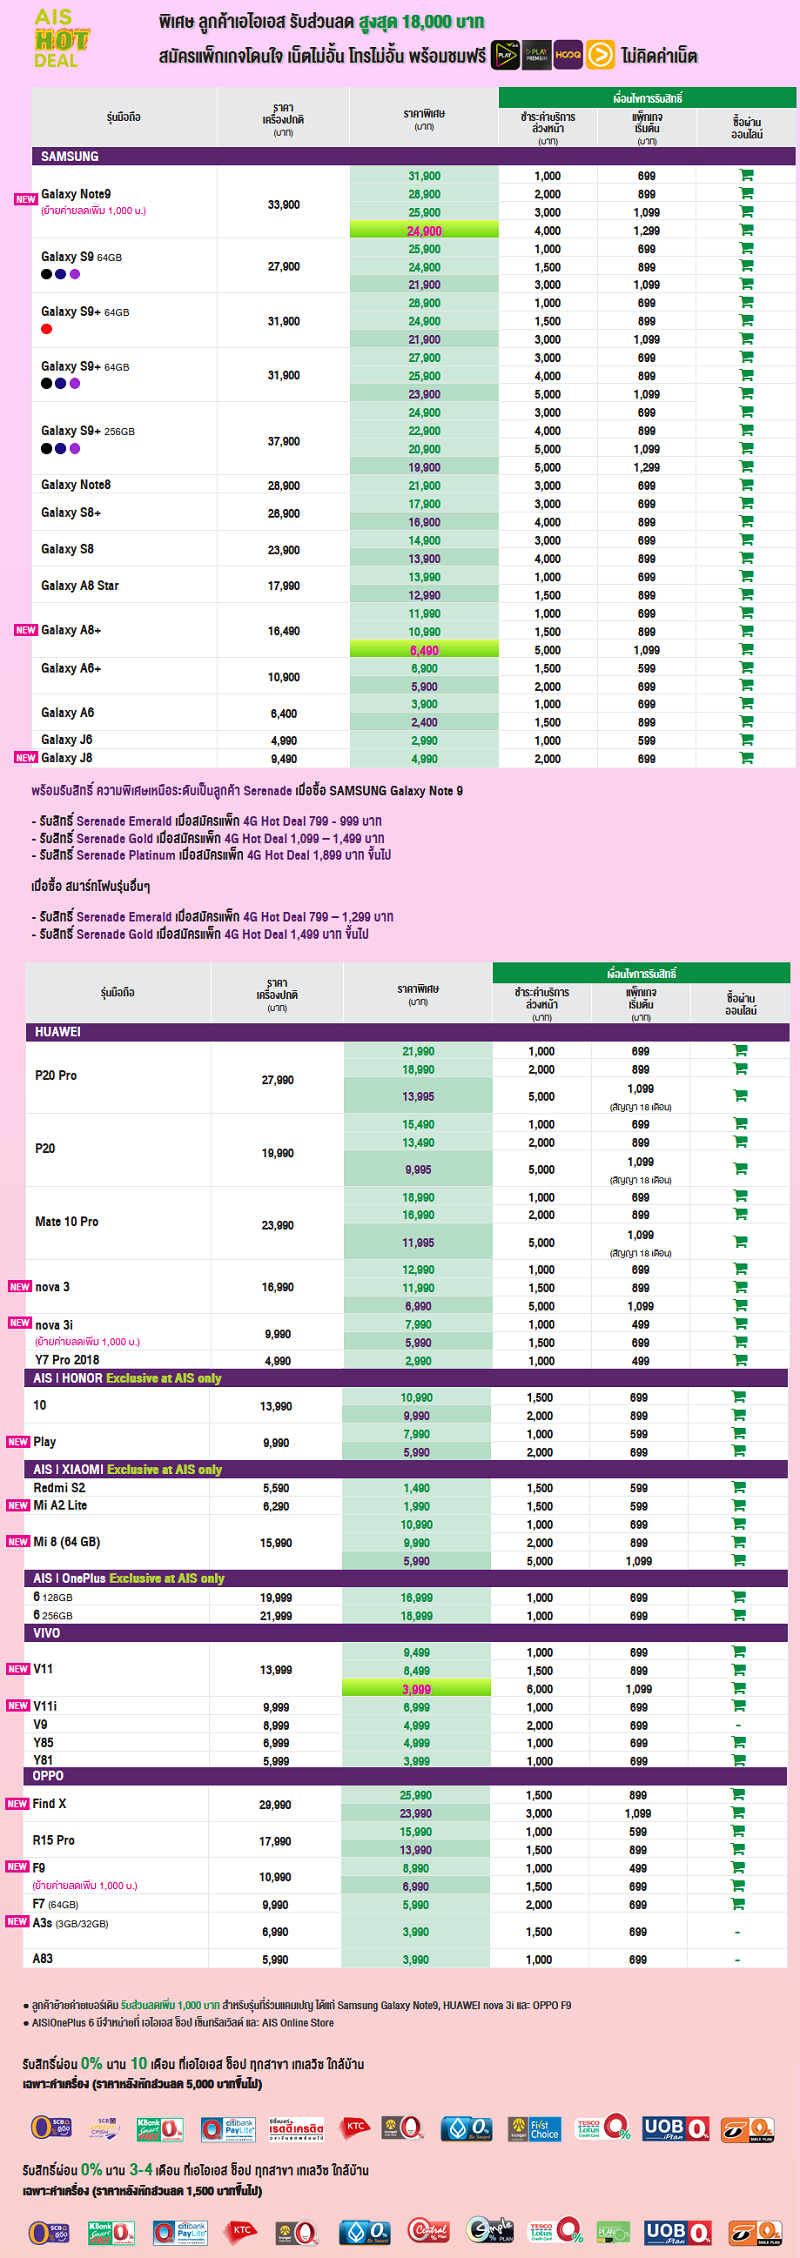Click the cart icon for OnePlus 6 256GB
Viewport: 800px width, 2258px height.
click(x=739, y=1615)
